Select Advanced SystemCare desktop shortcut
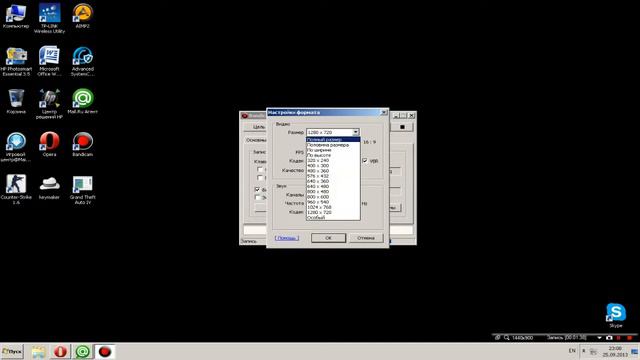Screen dimensions: 640x360 tap(82, 62)
